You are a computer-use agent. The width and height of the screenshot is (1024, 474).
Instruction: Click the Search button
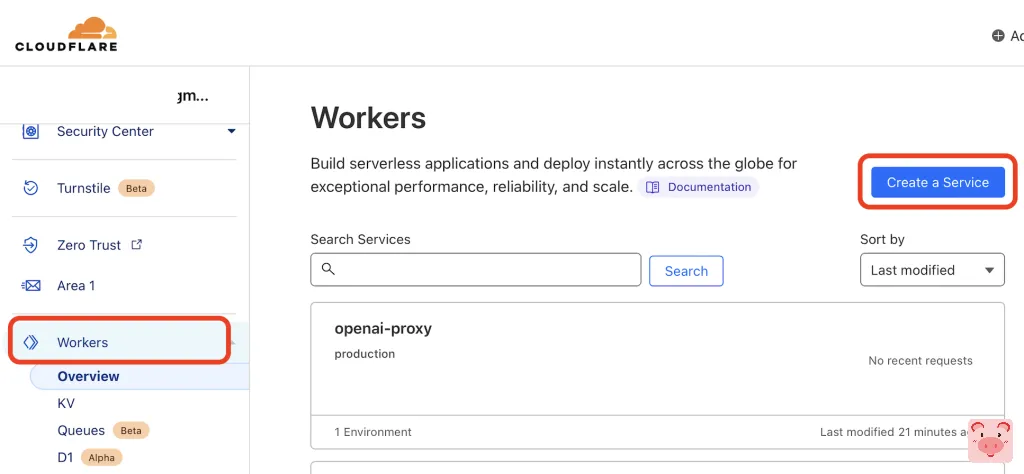click(x=686, y=271)
